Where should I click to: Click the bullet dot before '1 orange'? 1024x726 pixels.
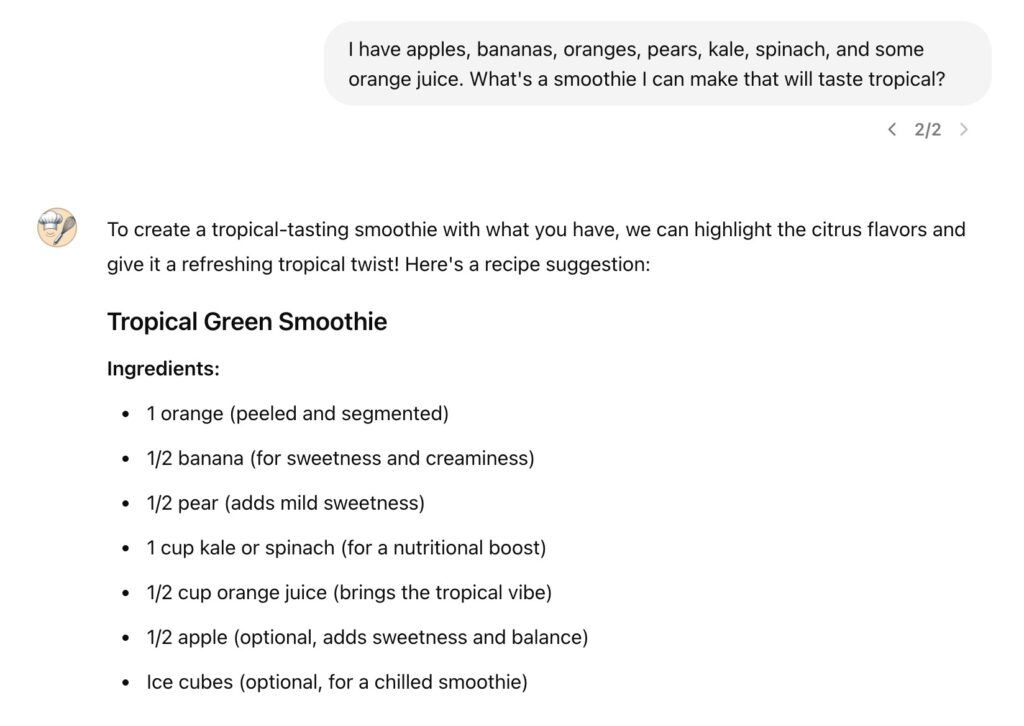click(x=125, y=414)
